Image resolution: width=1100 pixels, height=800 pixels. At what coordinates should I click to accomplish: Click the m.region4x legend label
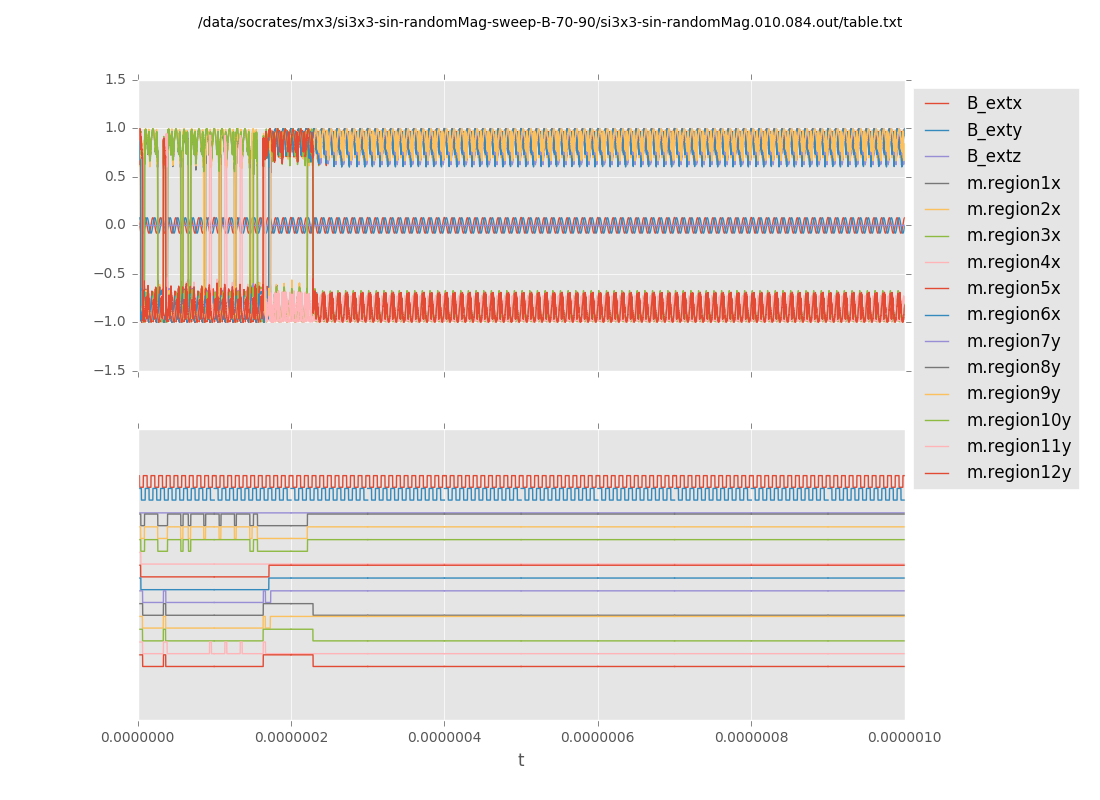[x=1013, y=262]
